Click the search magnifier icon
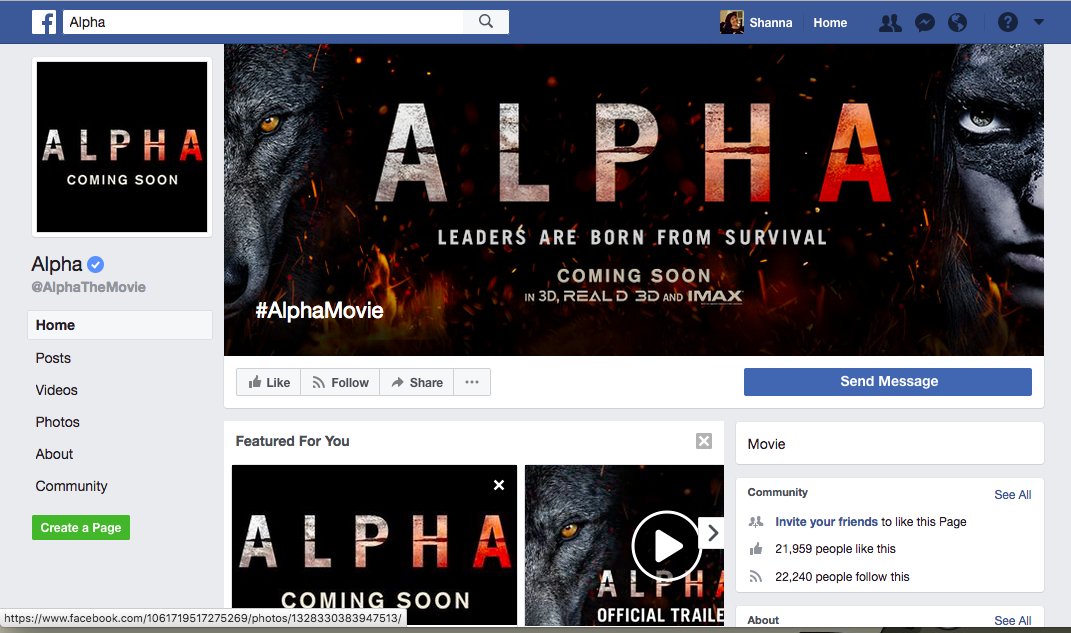Image resolution: width=1071 pixels, height=633 pixels. pyautogui.click(x=486, y=21)
